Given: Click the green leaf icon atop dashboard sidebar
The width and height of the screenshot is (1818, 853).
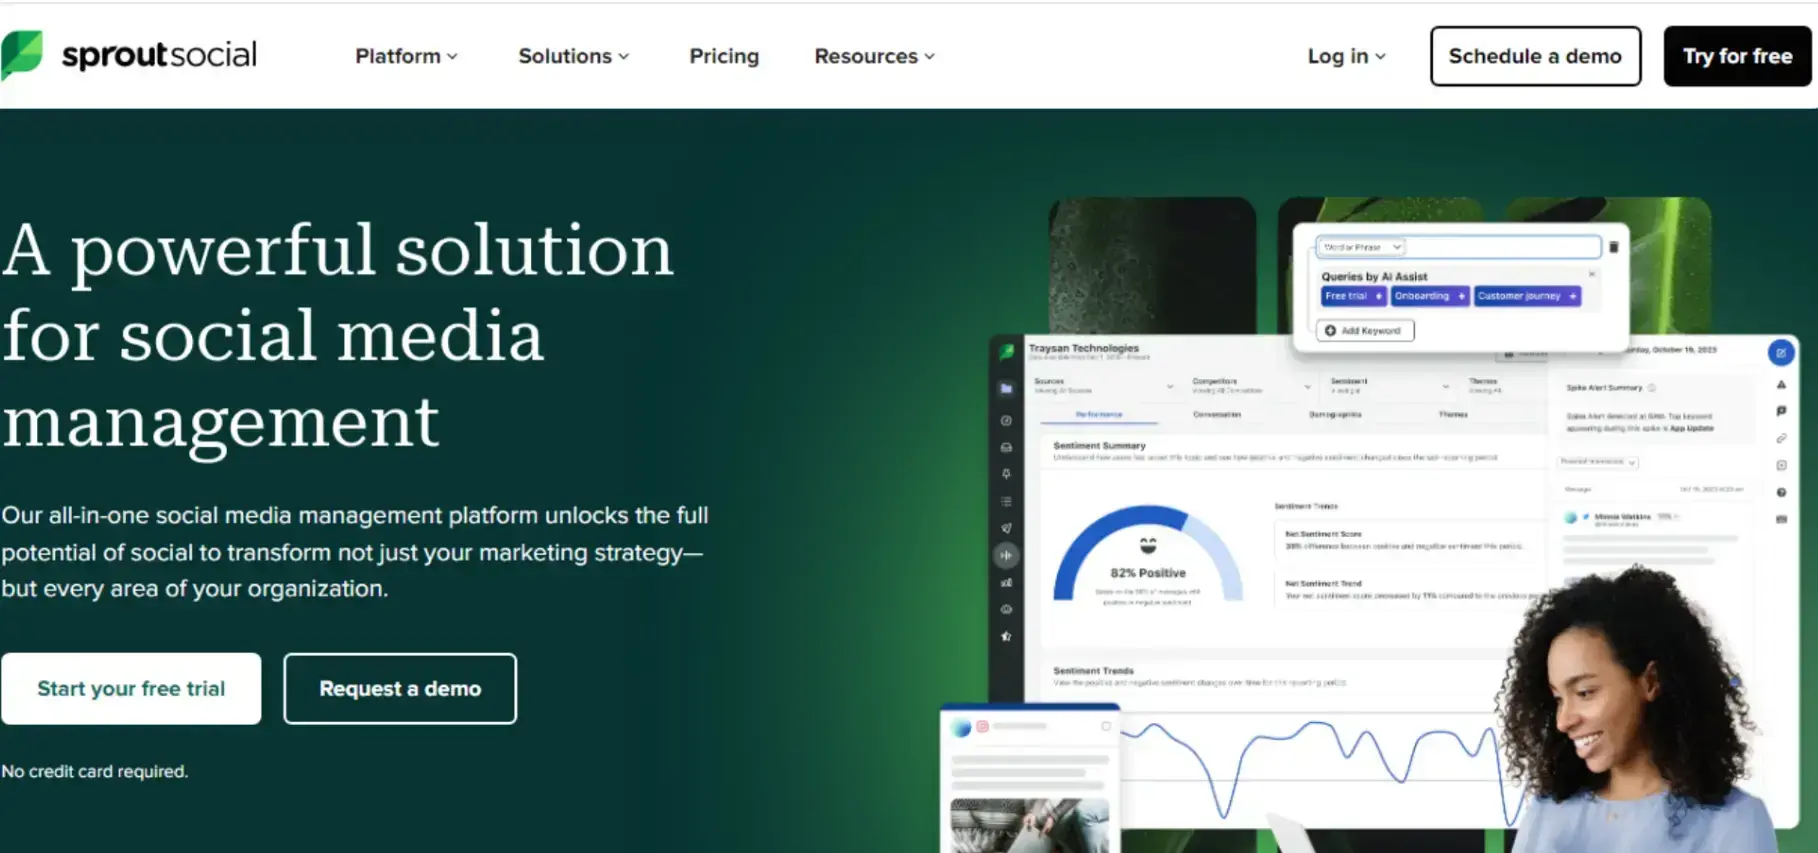Looking at the screenshot, I should click(x=1006, y=352).
